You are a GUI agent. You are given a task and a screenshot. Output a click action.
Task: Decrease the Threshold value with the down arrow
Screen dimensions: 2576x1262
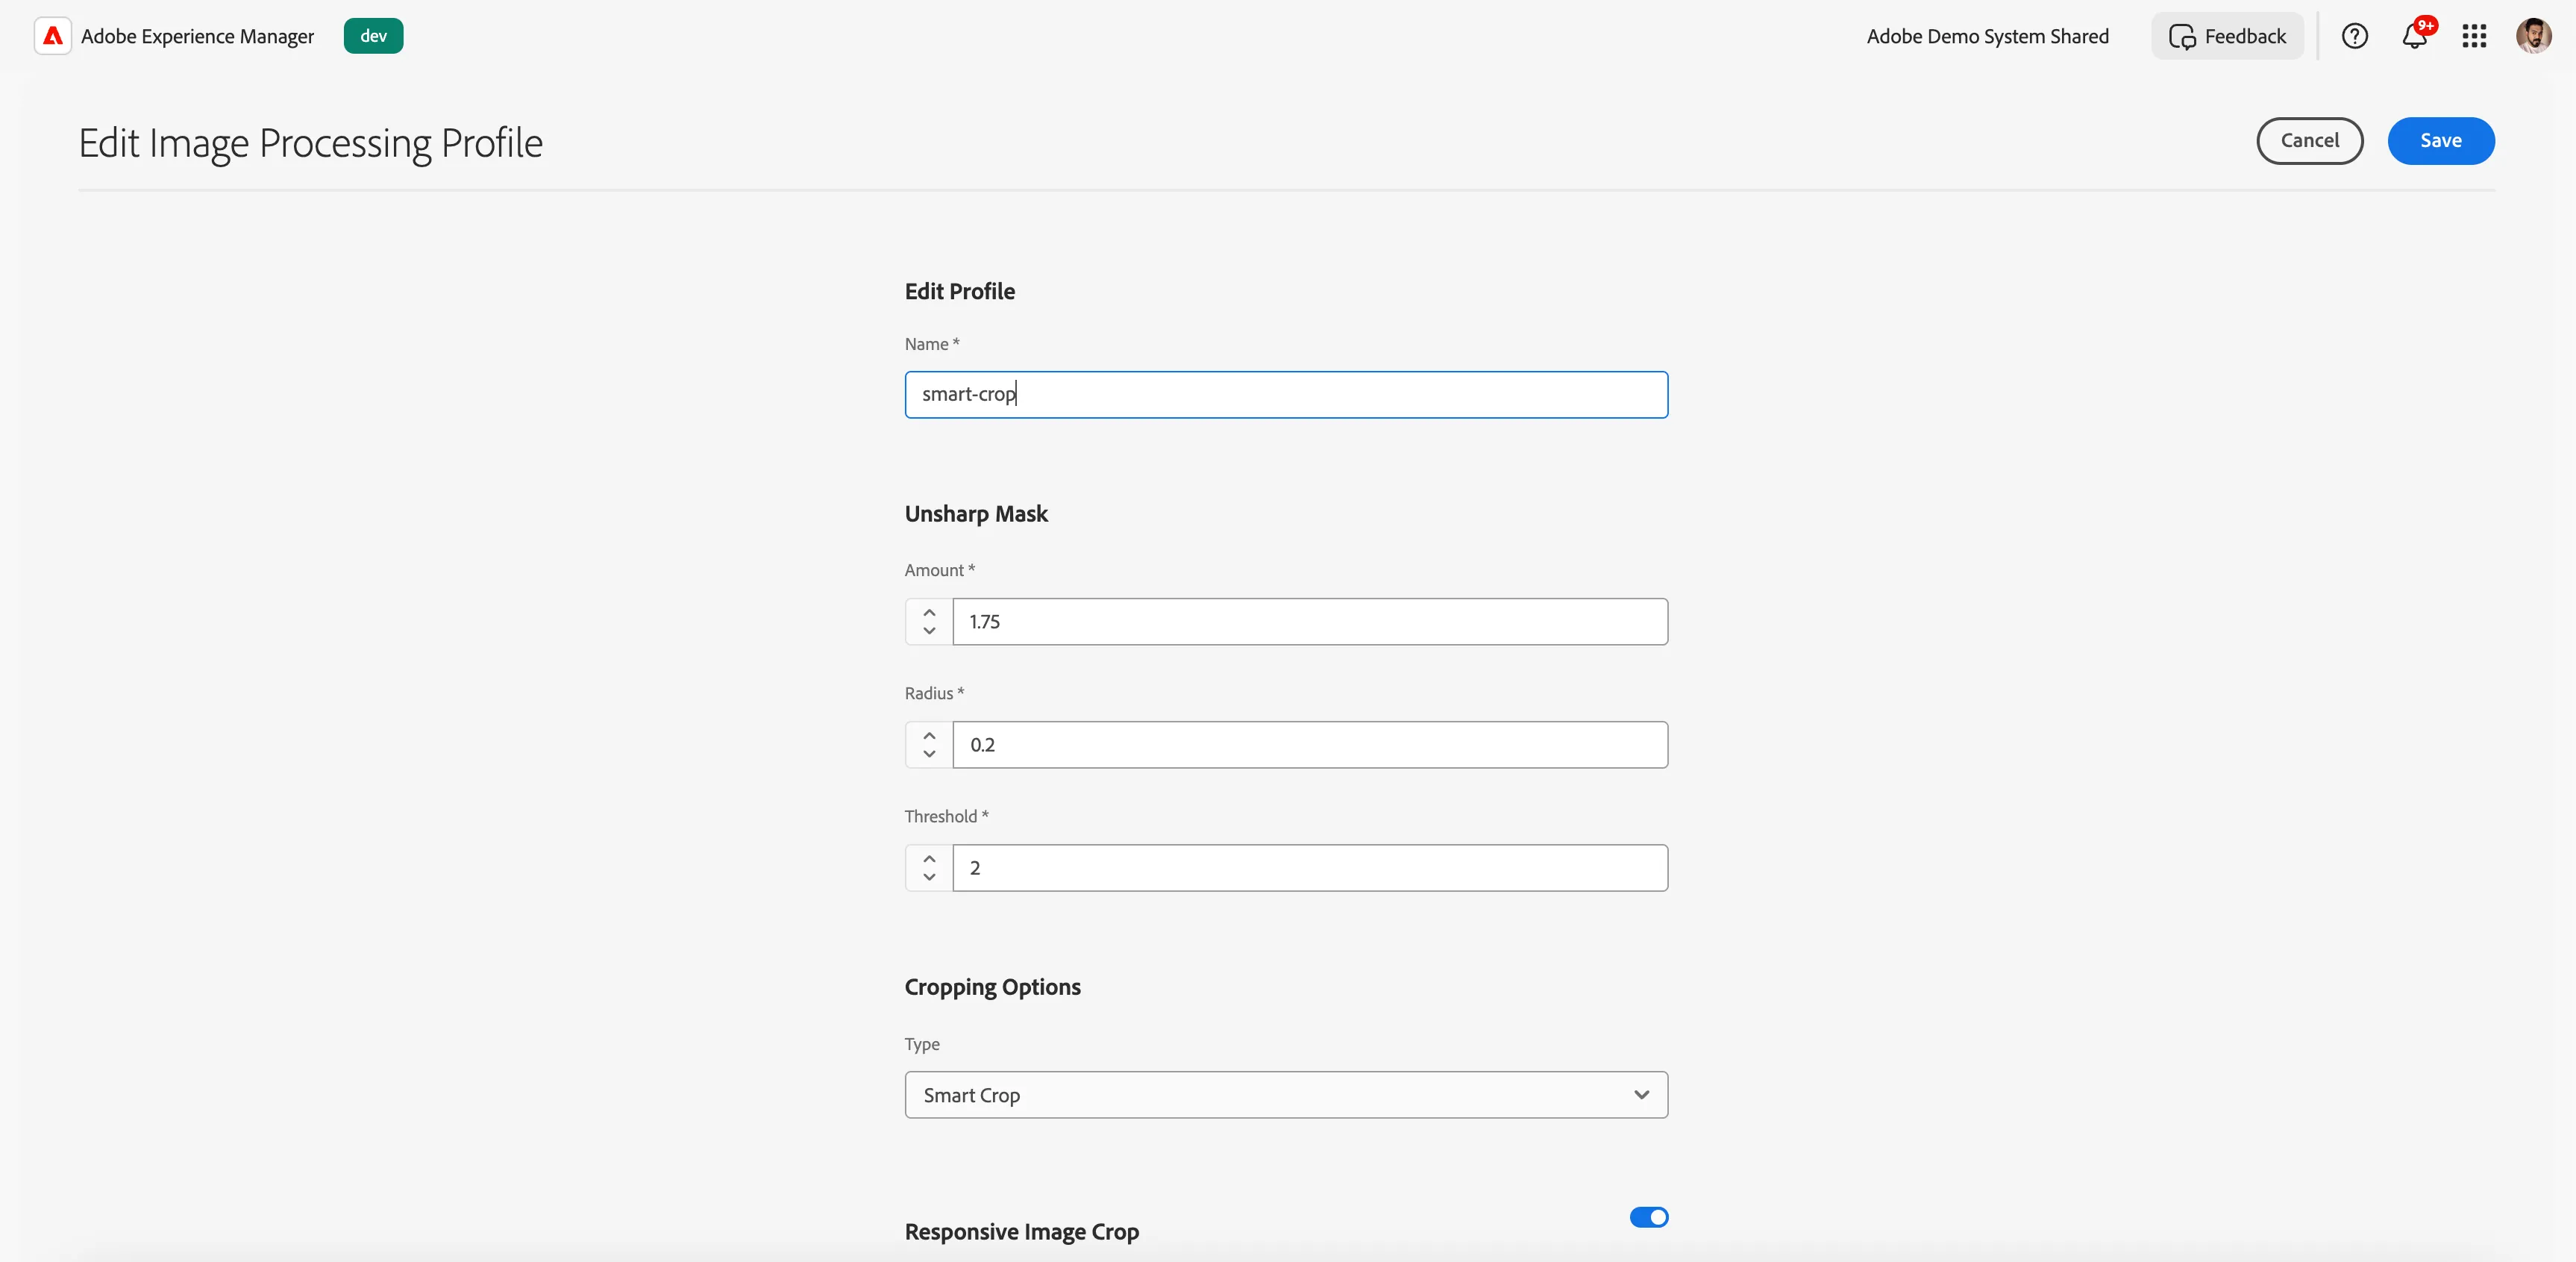(x=929, y=877)
